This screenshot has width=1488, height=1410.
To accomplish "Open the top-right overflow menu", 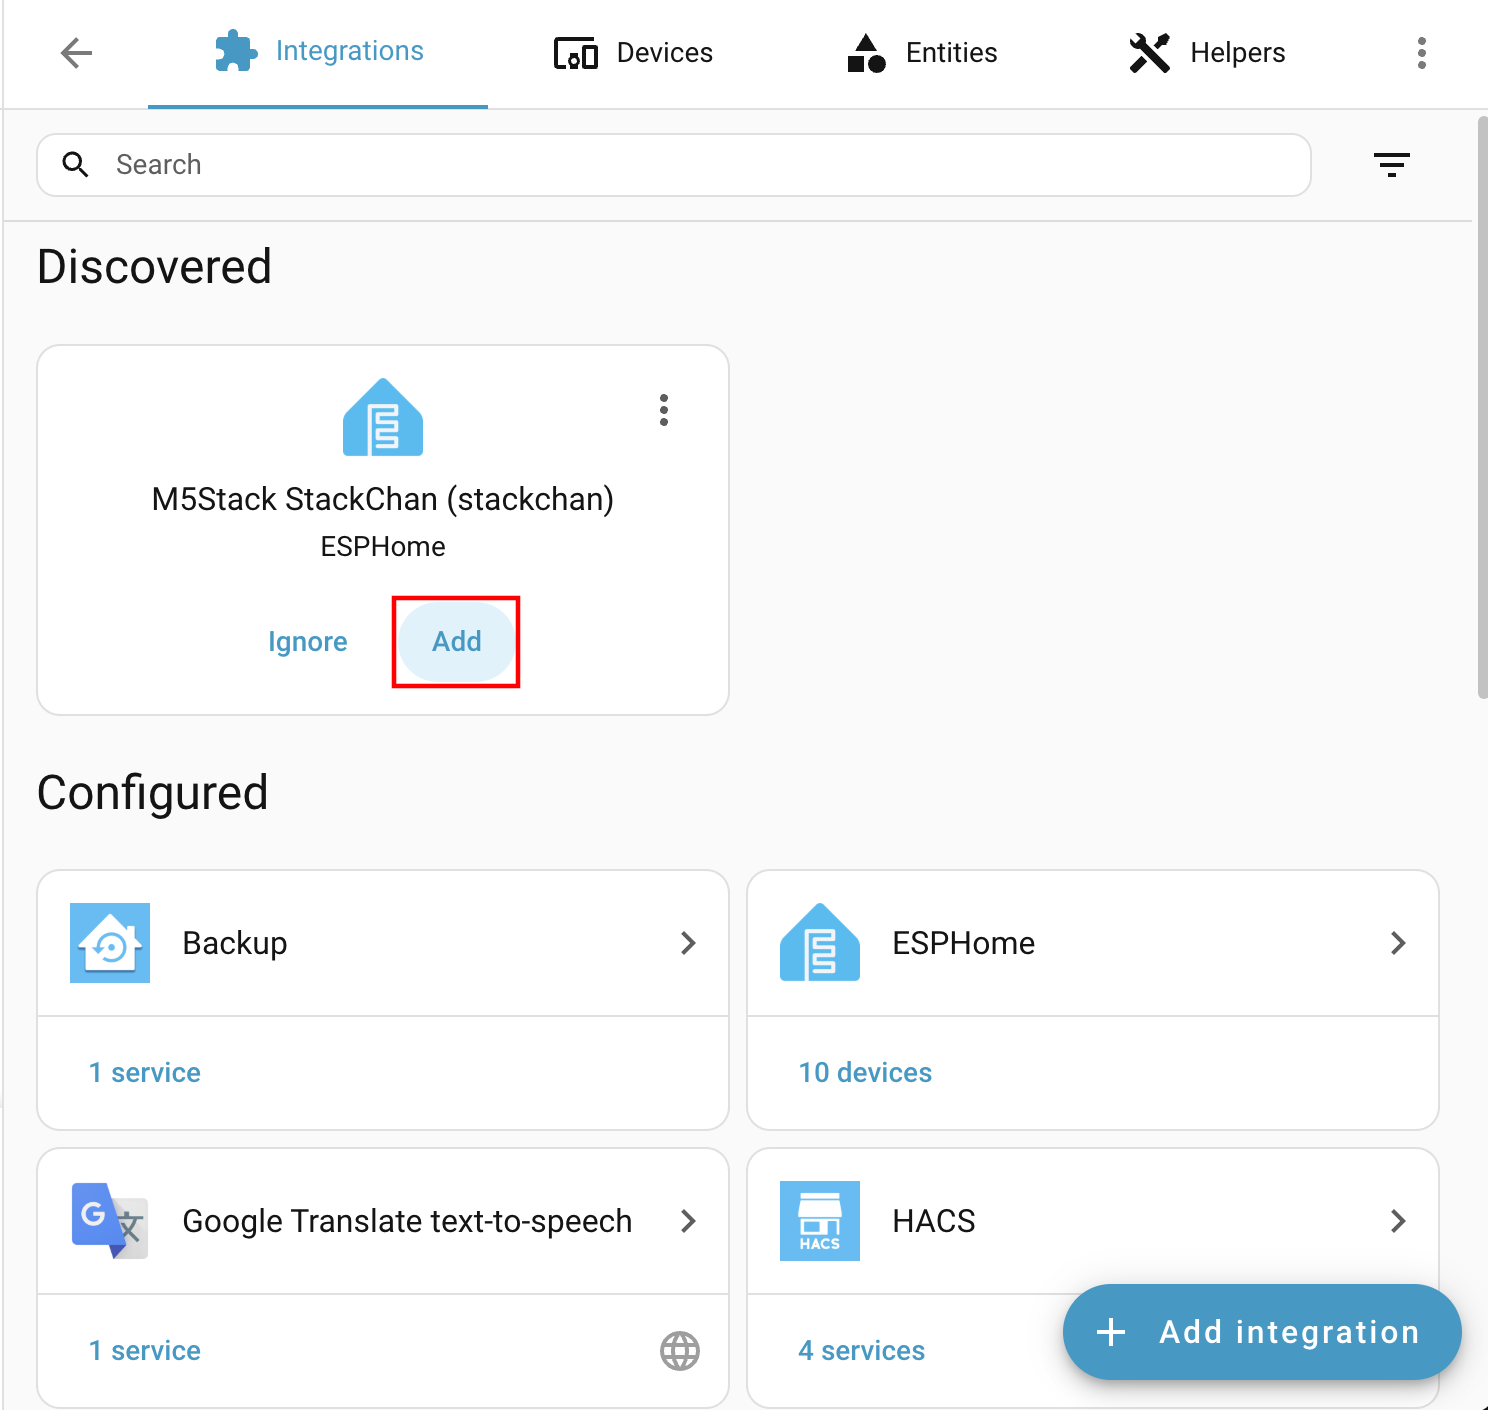I will tap(1421, 53).
